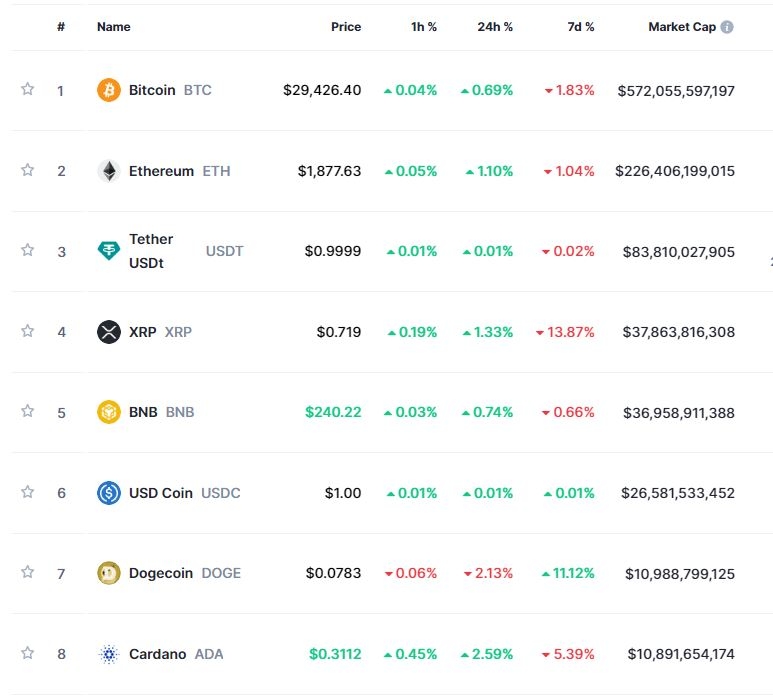Click the USD Coin logo icon
Viewport: 773px width, 697px height.
[108, 493]
